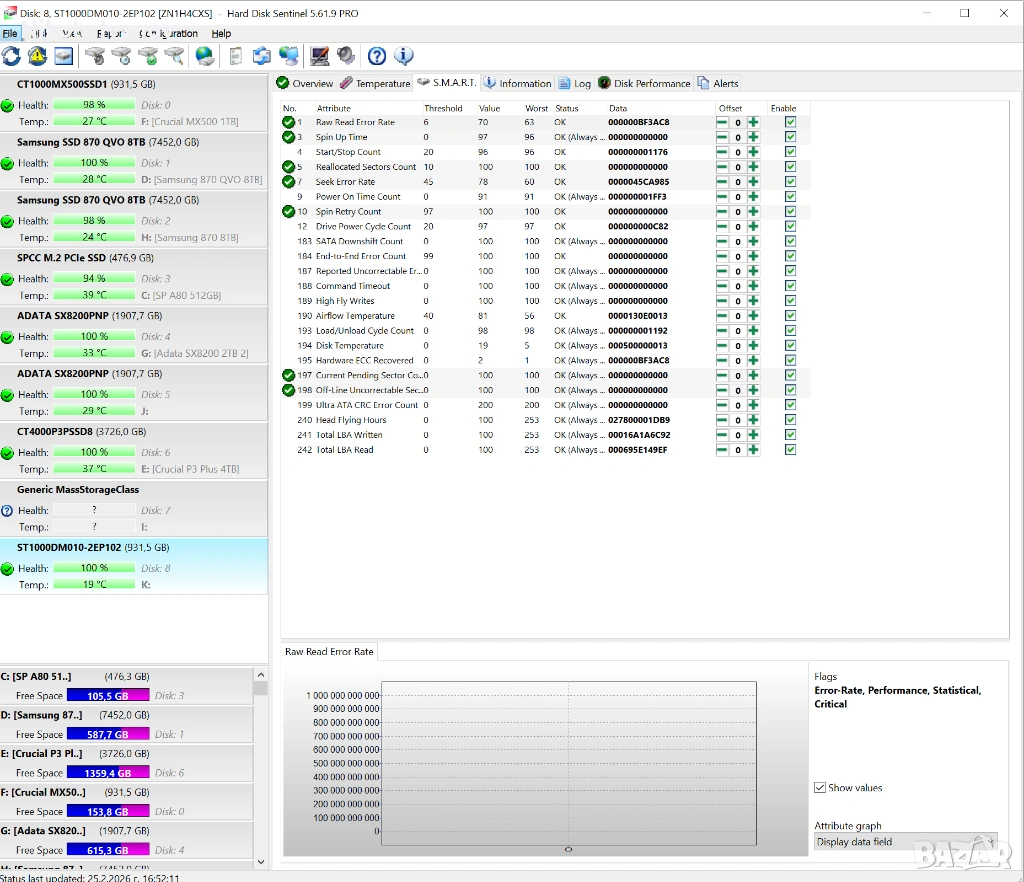The height and width of the screenshot is (882, 1024).
Task: Decrease offset for Reallocated Sectors Count
Action: pos(722,167)
